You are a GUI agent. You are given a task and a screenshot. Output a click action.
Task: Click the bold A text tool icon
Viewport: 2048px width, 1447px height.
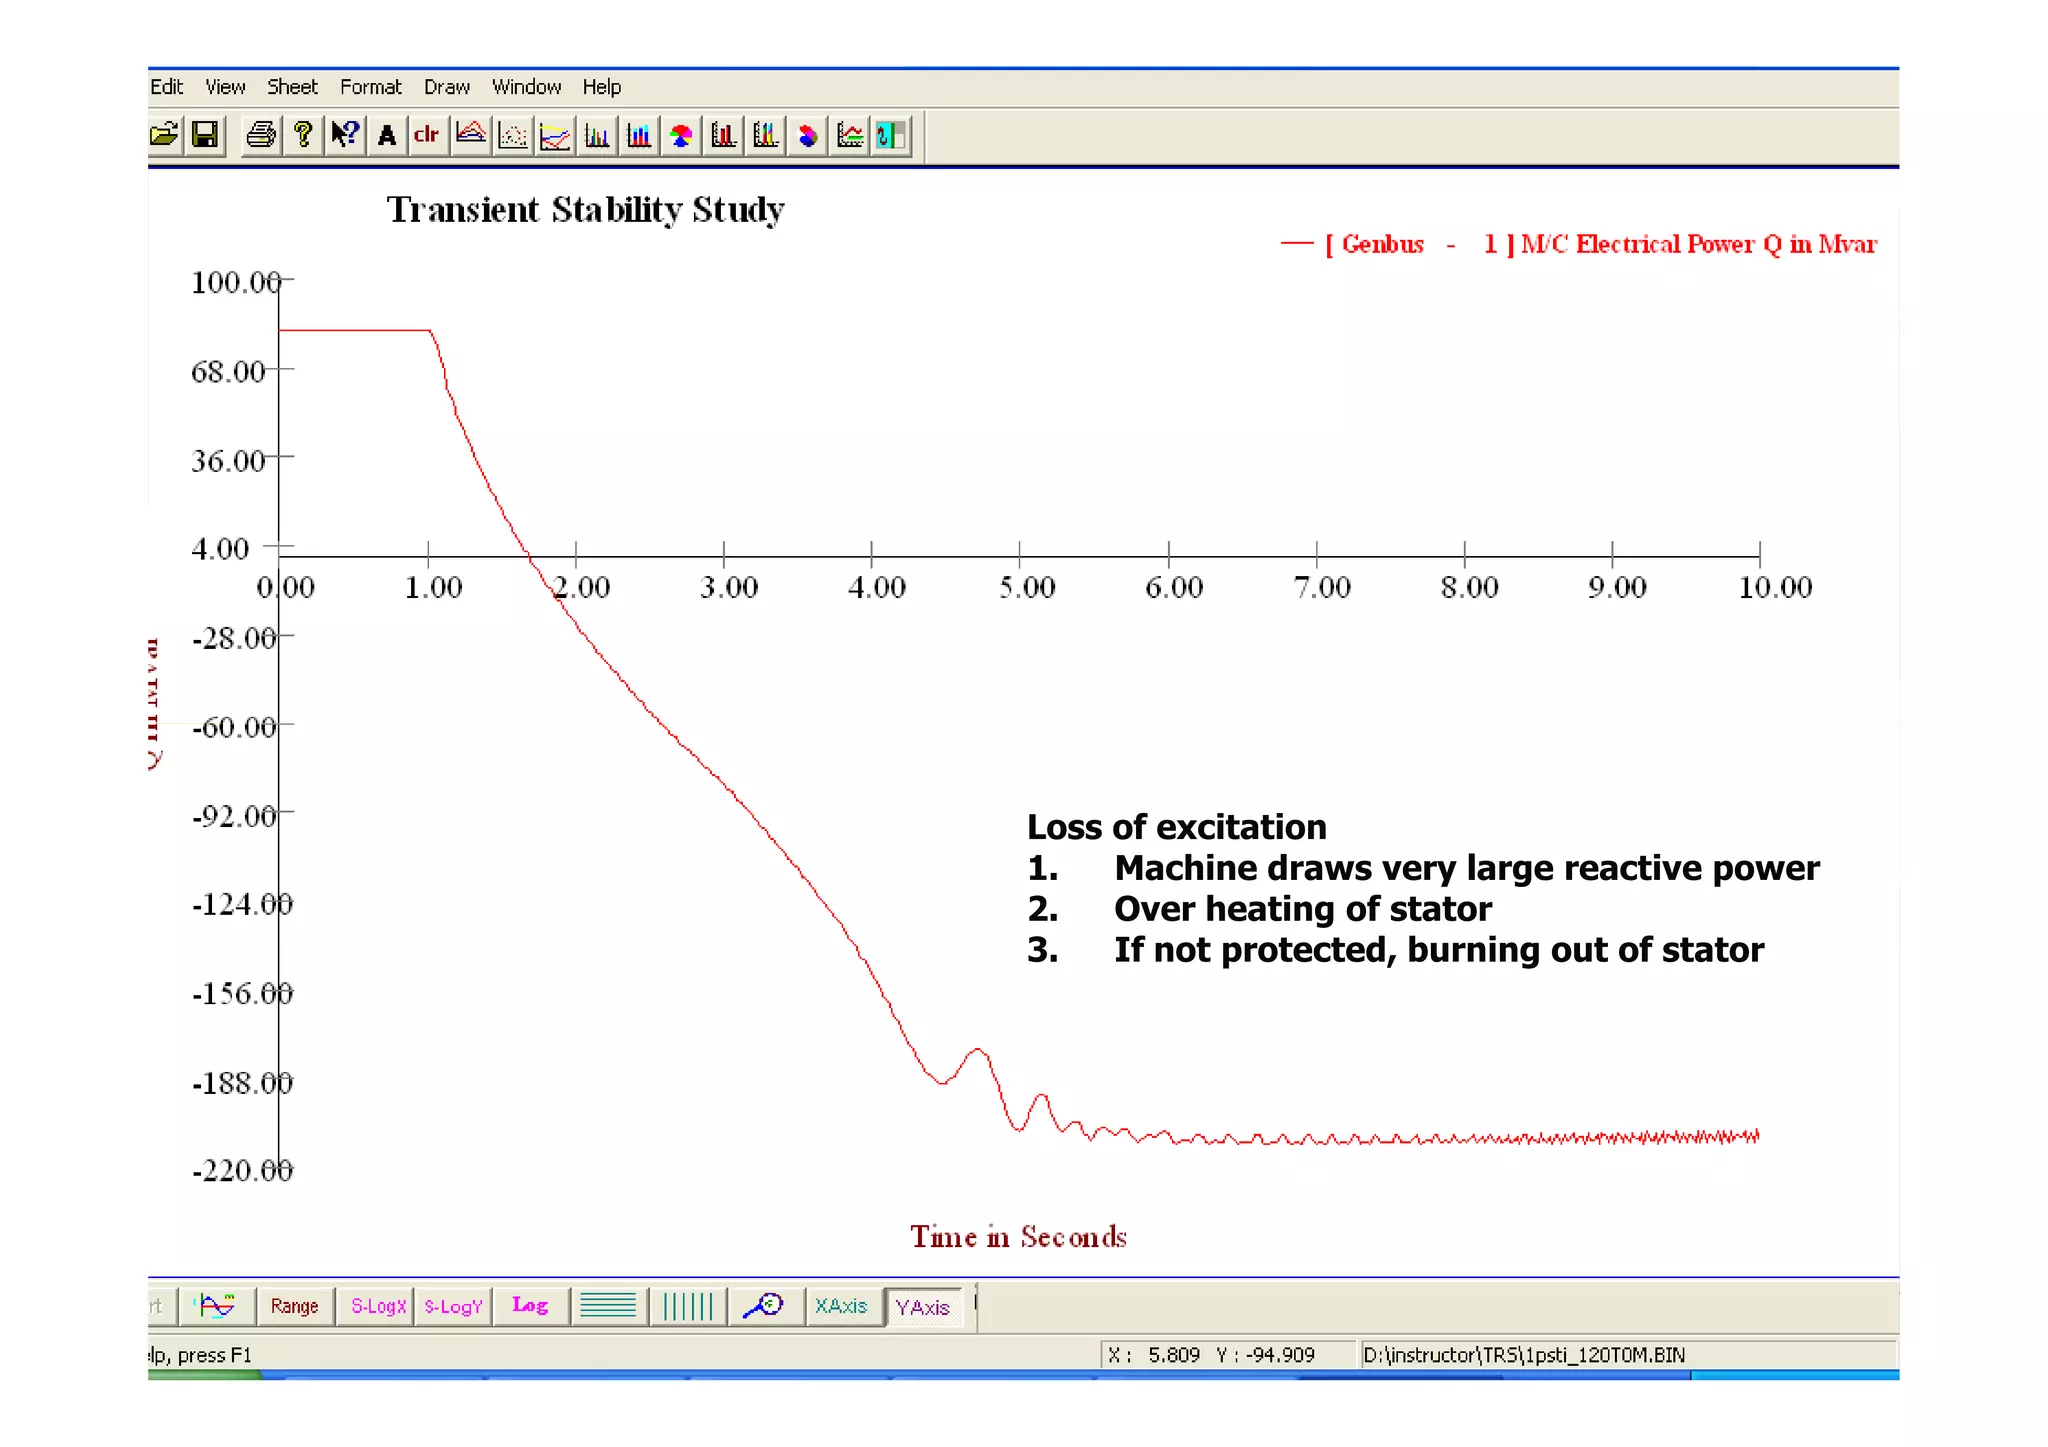387,135
